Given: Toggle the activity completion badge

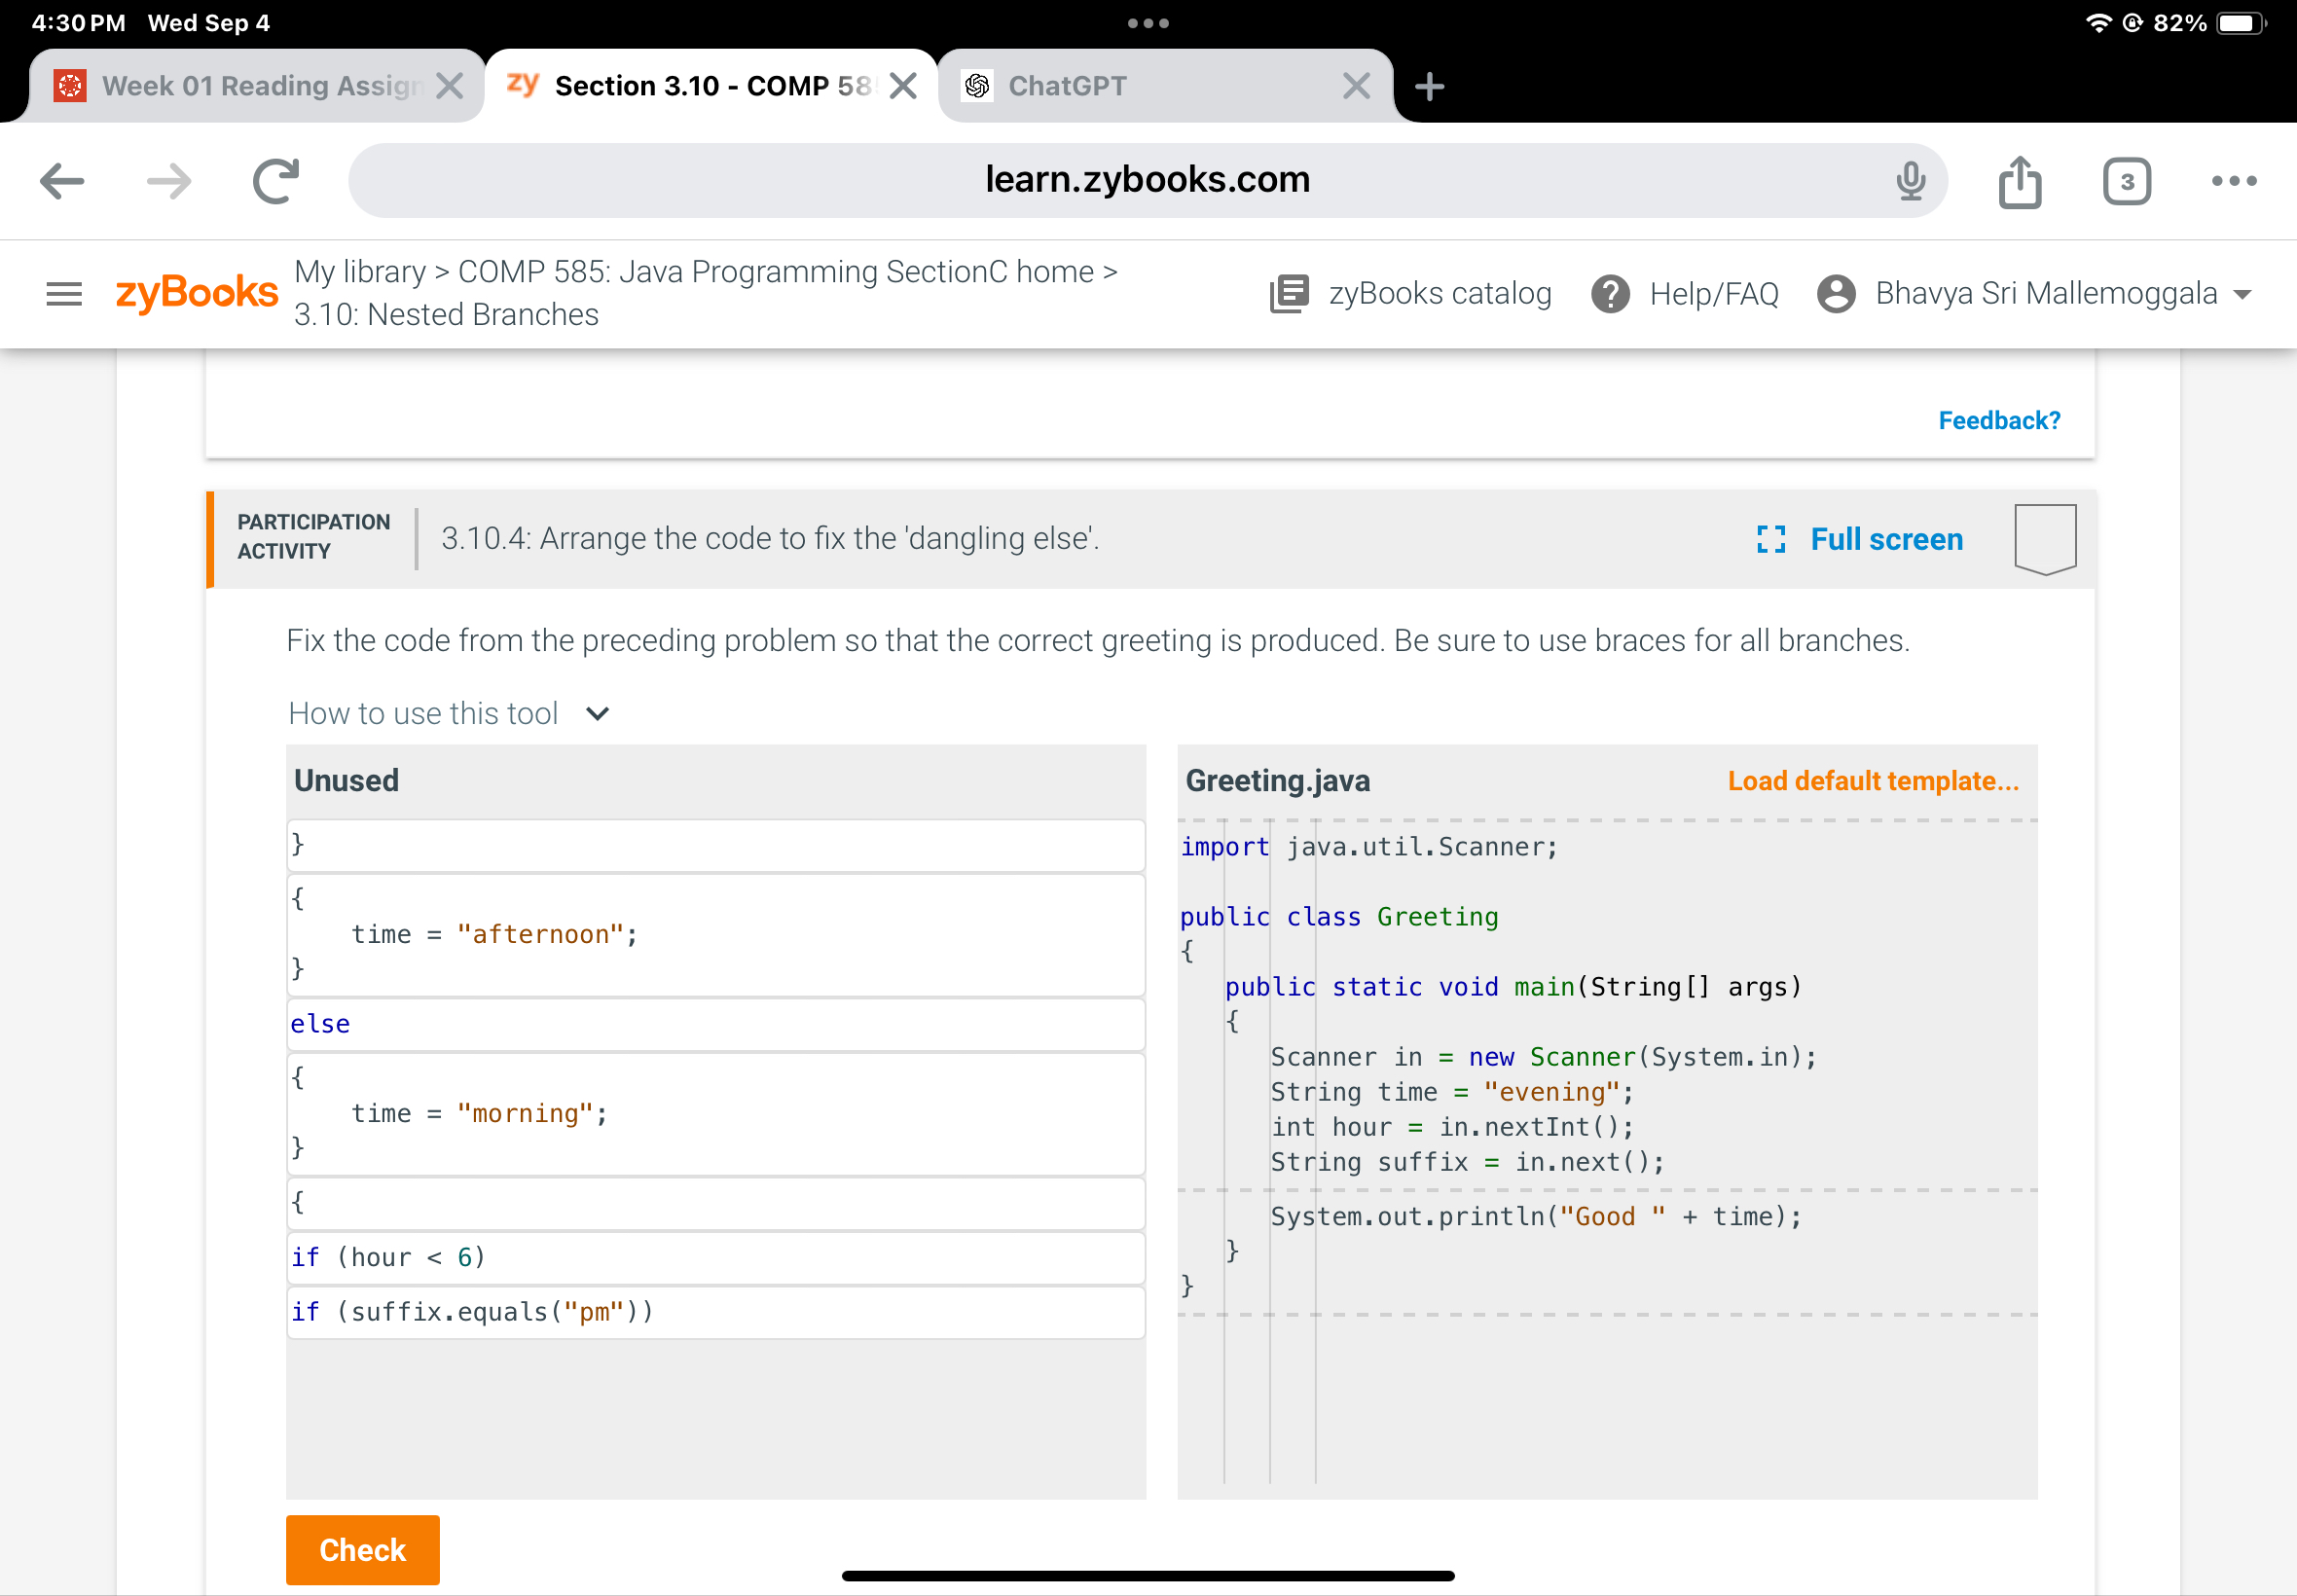Looking at the screenshot, I should coord(2044,538).
